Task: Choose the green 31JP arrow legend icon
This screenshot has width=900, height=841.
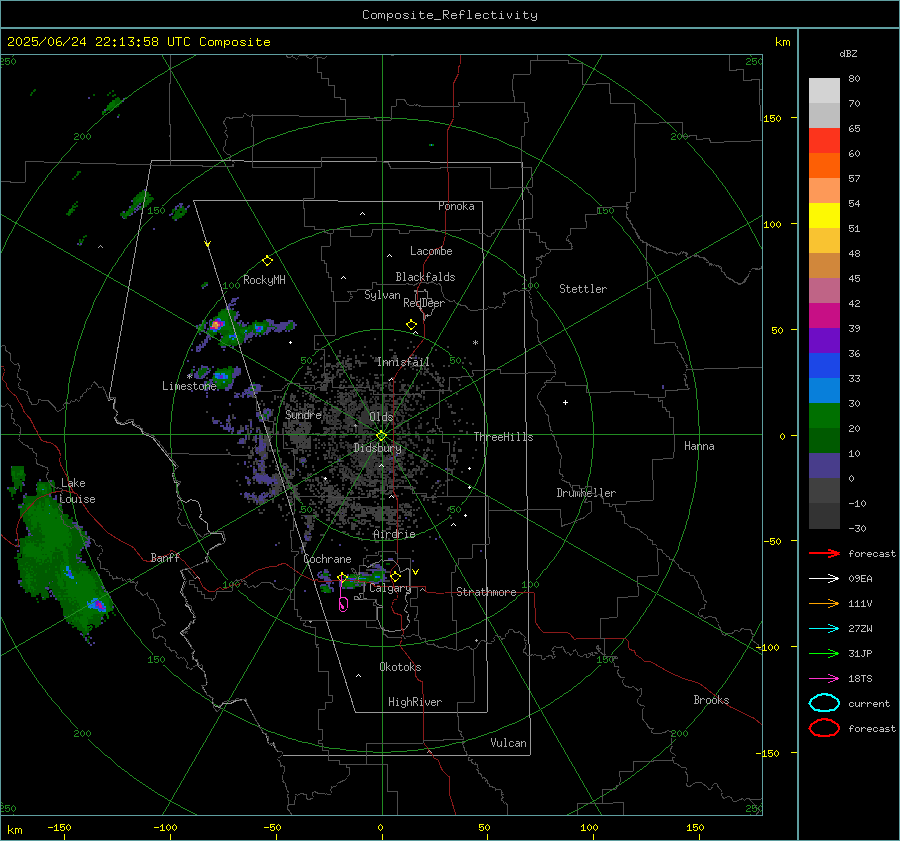Action: coord(824,653)
